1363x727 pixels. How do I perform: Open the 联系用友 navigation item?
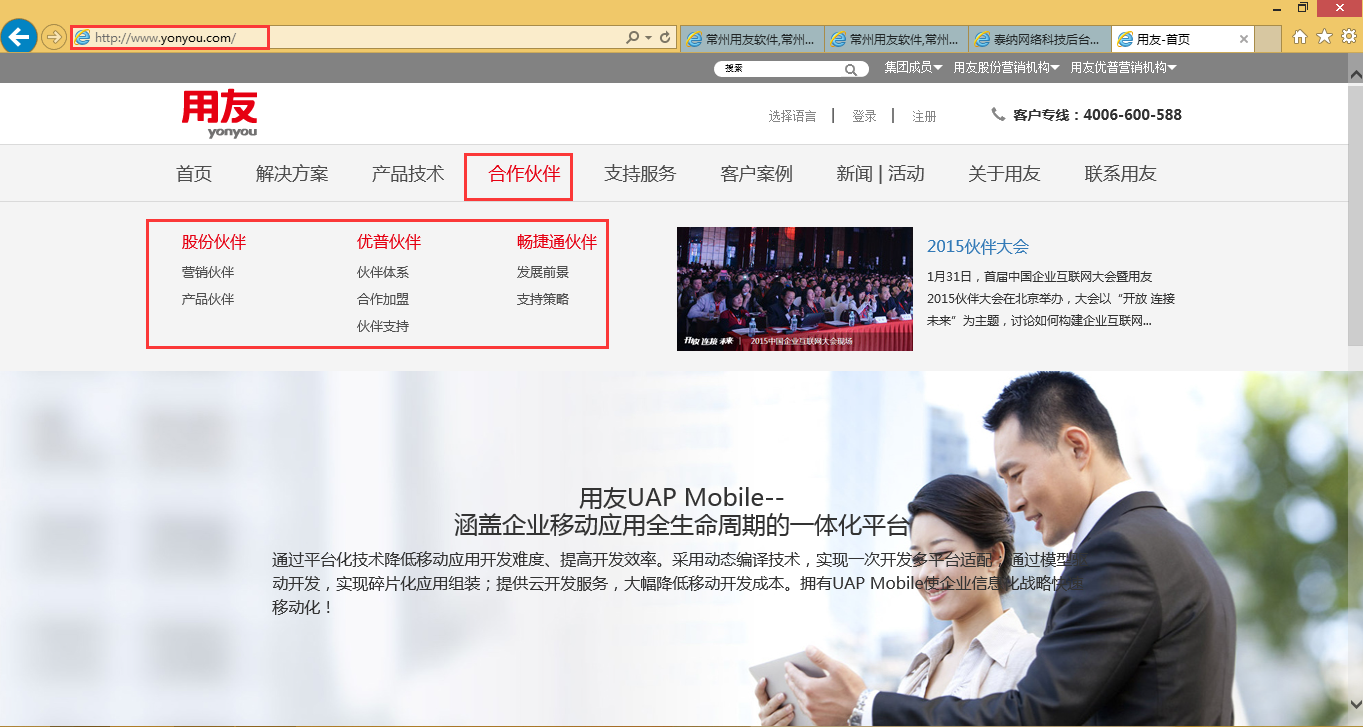point(1120,174)
